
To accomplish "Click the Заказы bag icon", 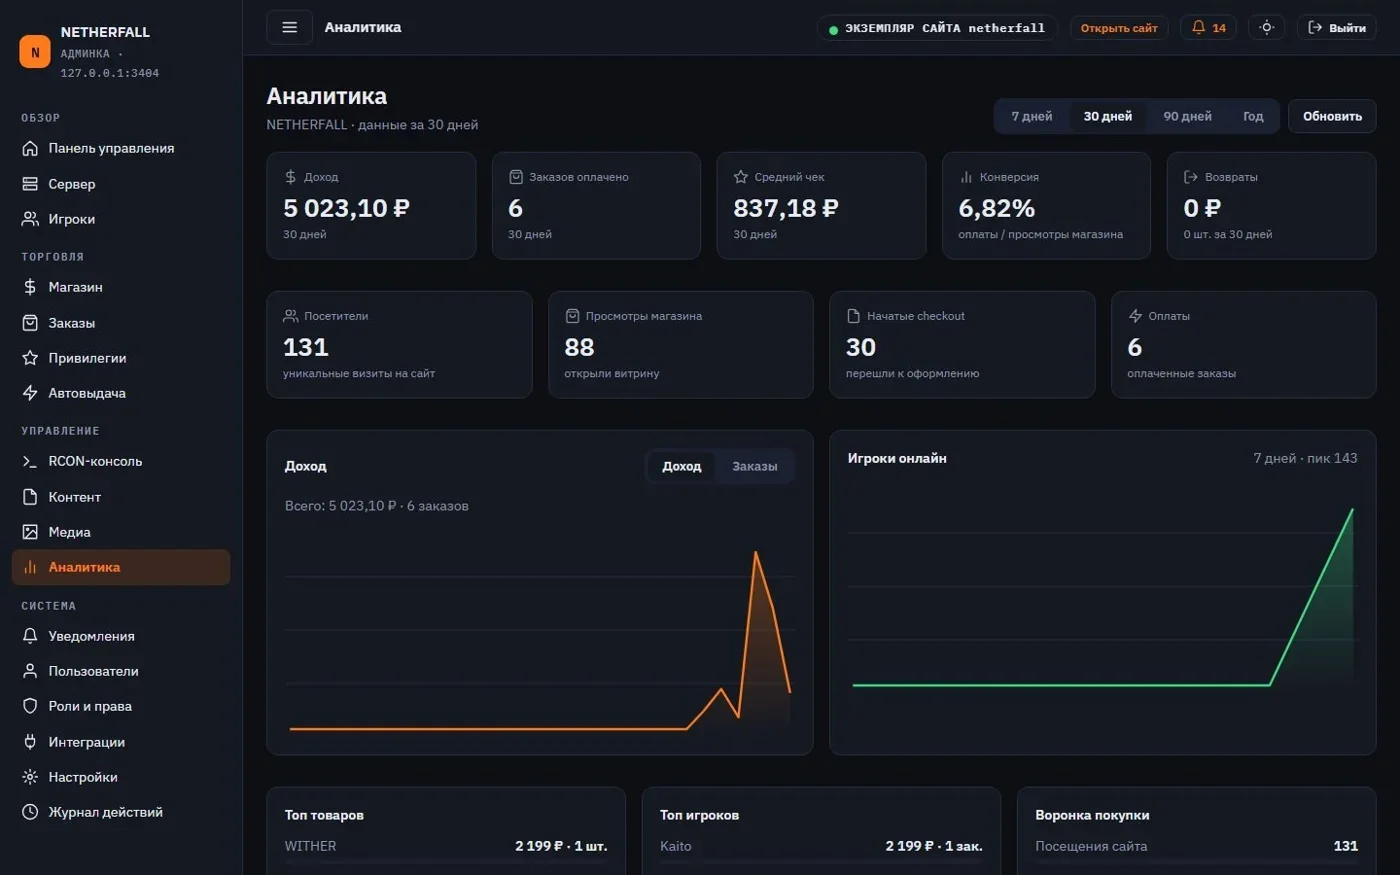I will pyautogui.click(x=30, y=323).
